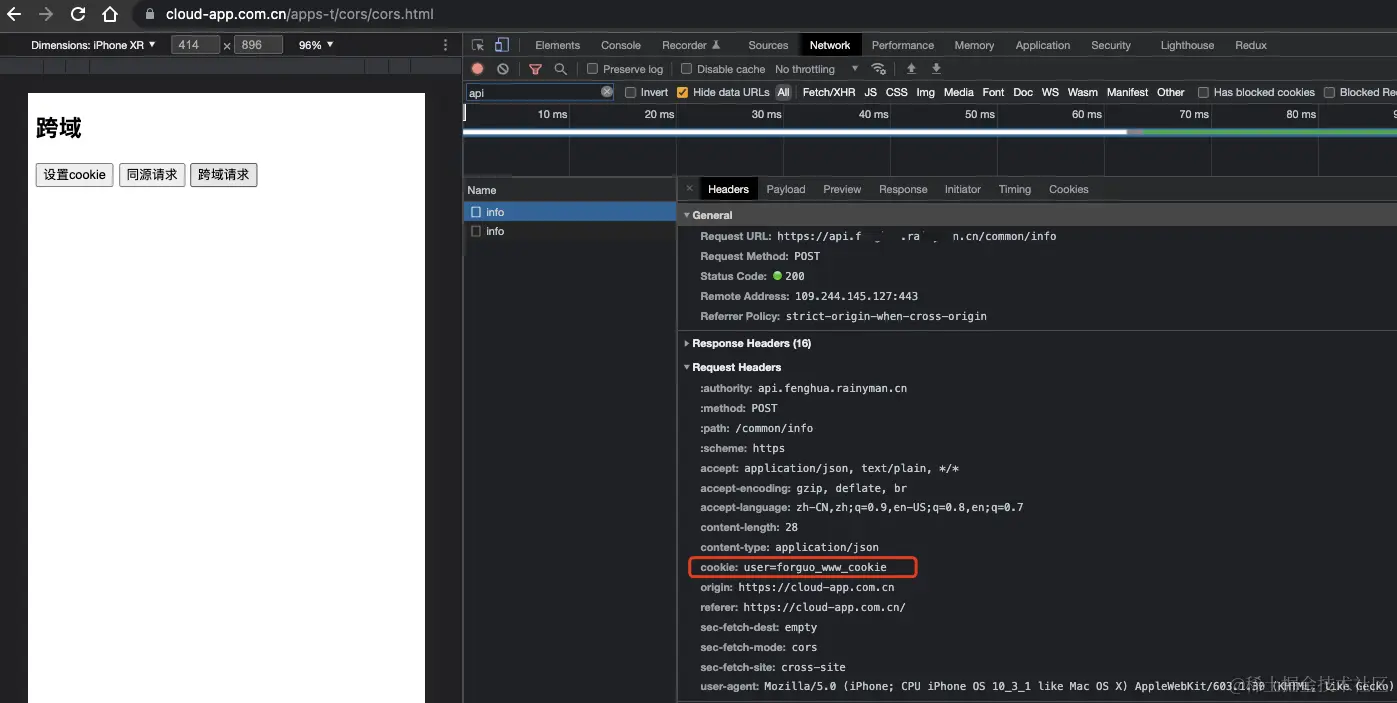1397x703 pixels.
Task: Import HAR file with upload arrow
Action: click(x=911, y=68)
